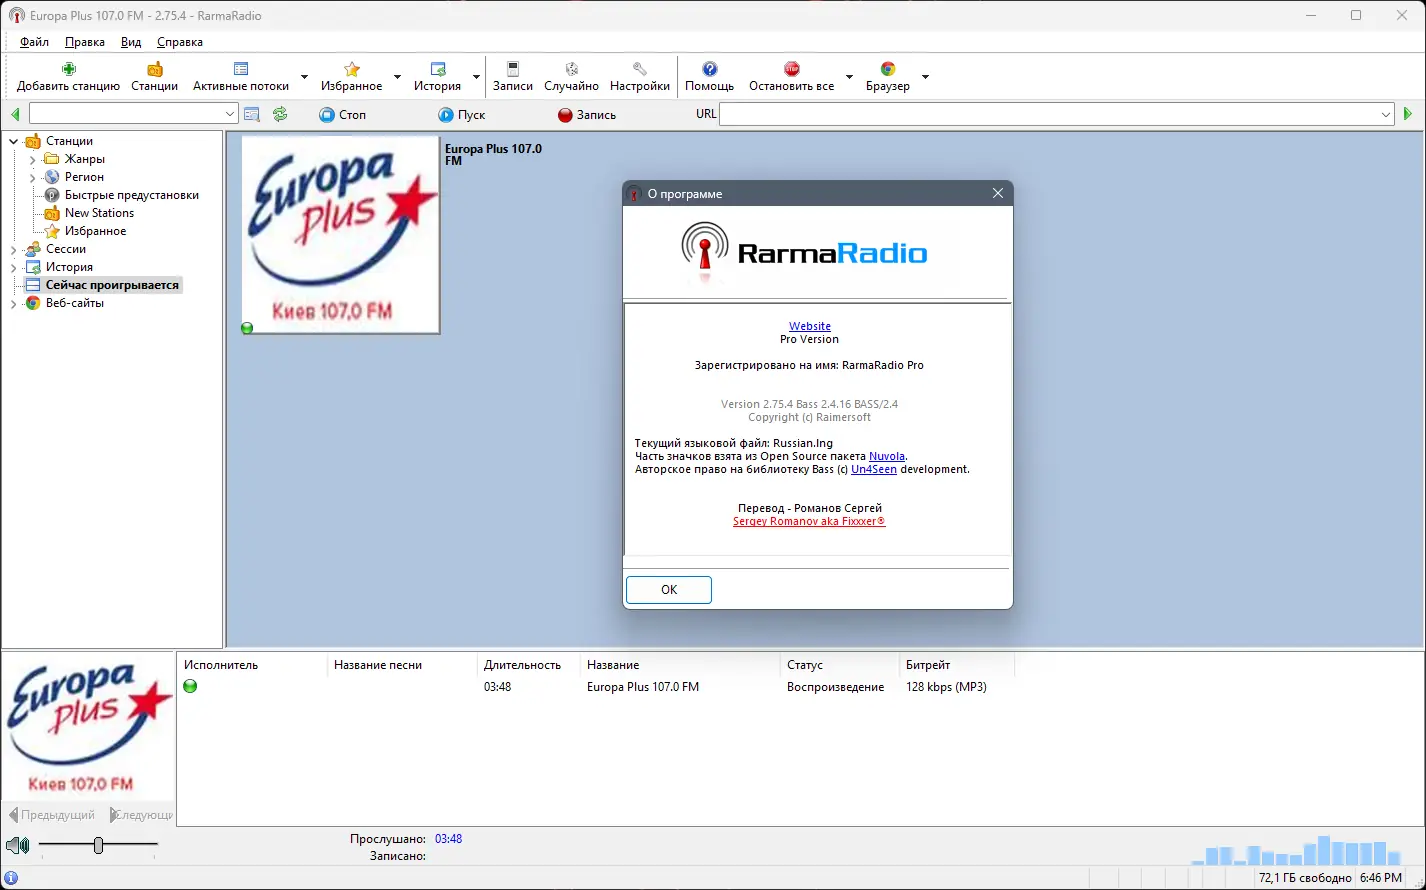The image size is (1426, 890).
Task: Click the Europa Plus logo in the bottom-left corner
Action: pos(89,727)
